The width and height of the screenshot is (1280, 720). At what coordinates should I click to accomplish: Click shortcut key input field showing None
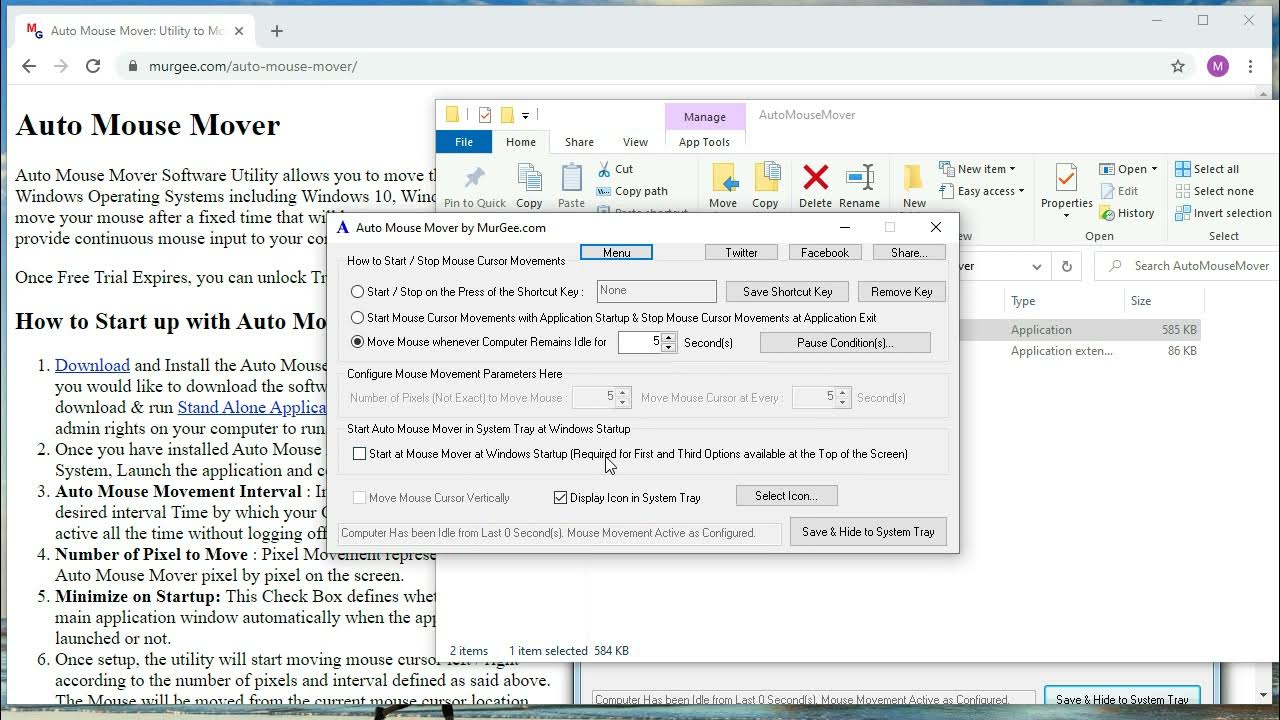click(x=657, y=291)
